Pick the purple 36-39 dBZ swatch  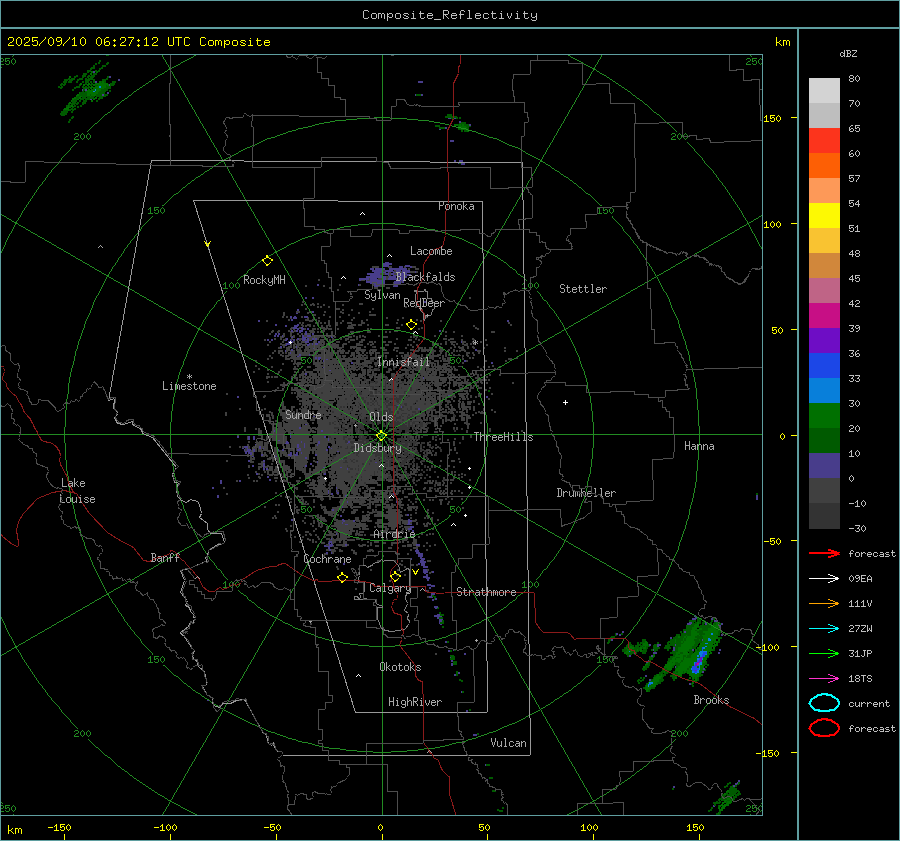pos(824,341)
